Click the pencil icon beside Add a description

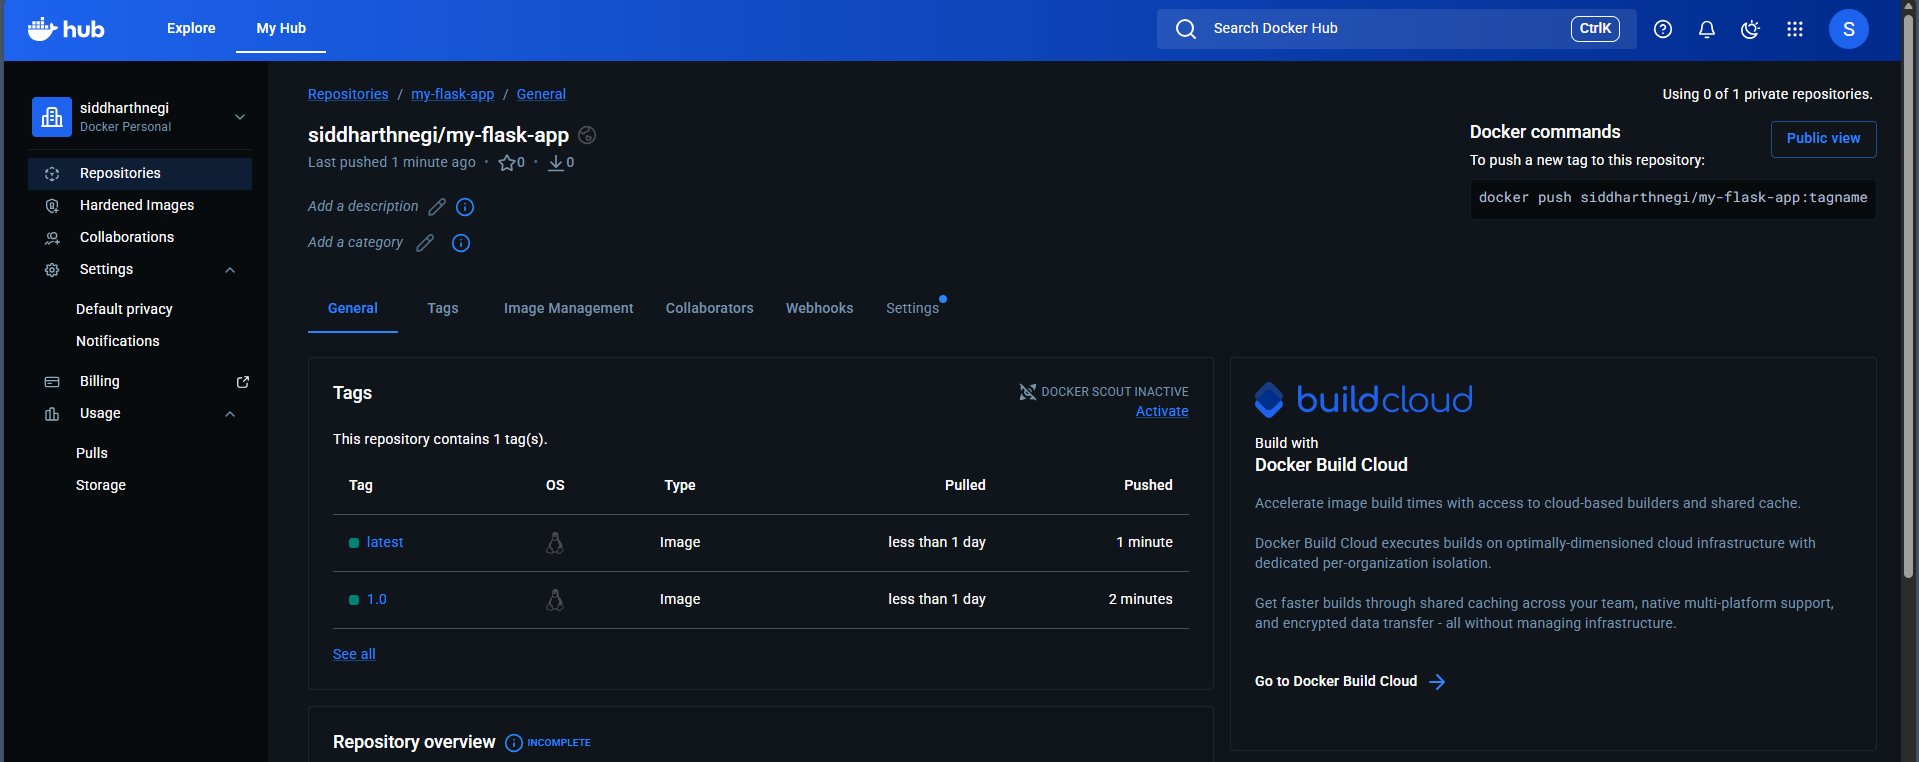pos(437,207)
